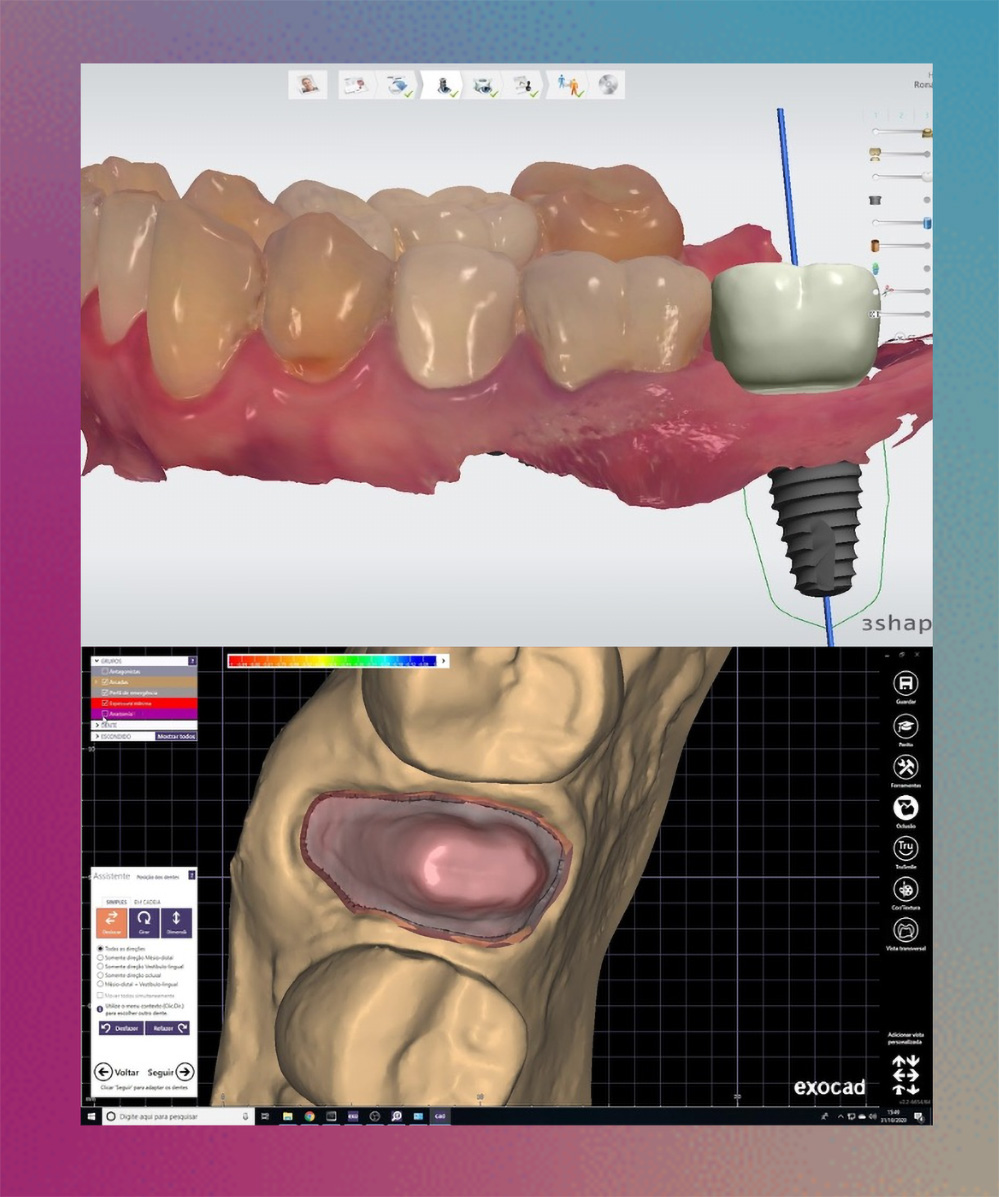Open the Perito expert mode icon

click(905, 726)
